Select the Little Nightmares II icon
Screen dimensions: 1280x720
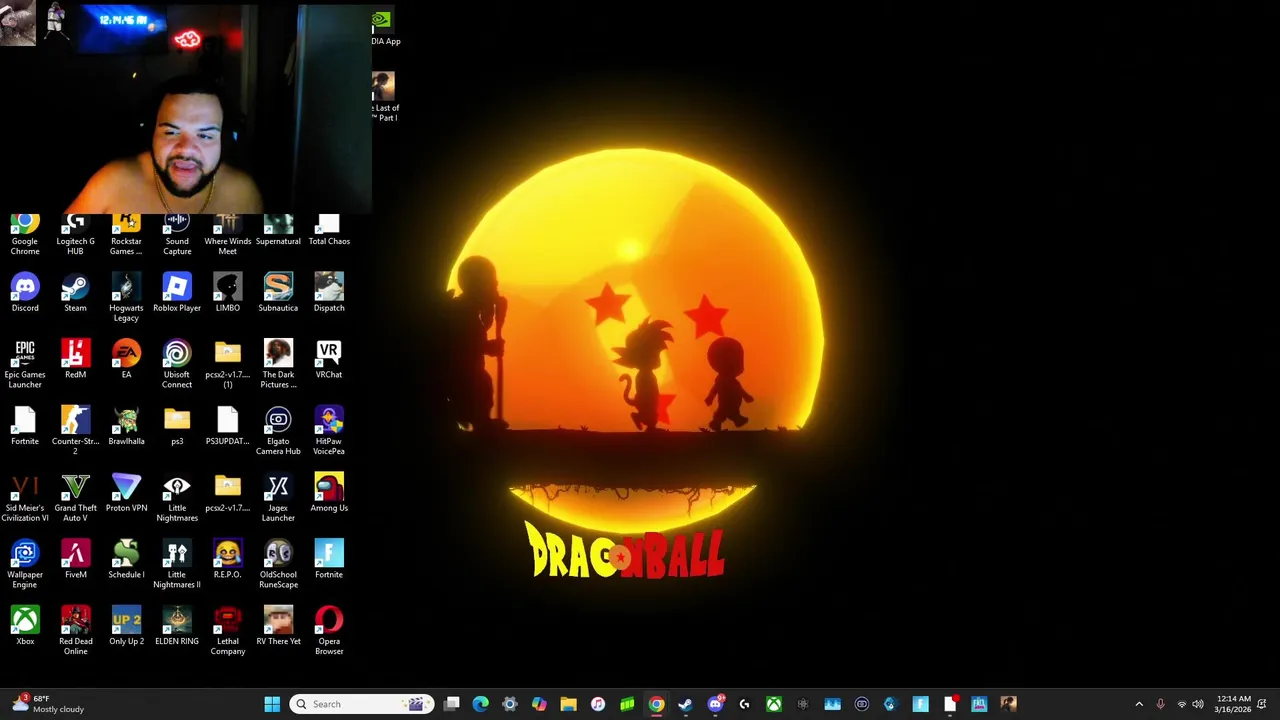click(177, 564)
